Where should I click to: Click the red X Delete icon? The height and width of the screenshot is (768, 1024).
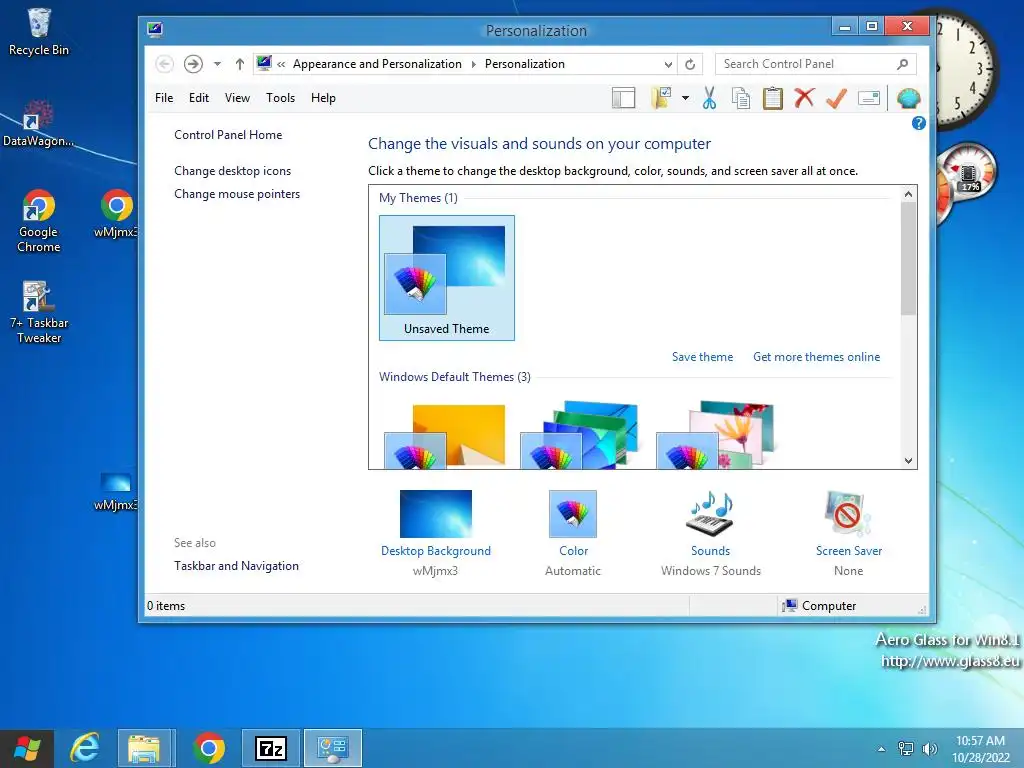point(805,98)
